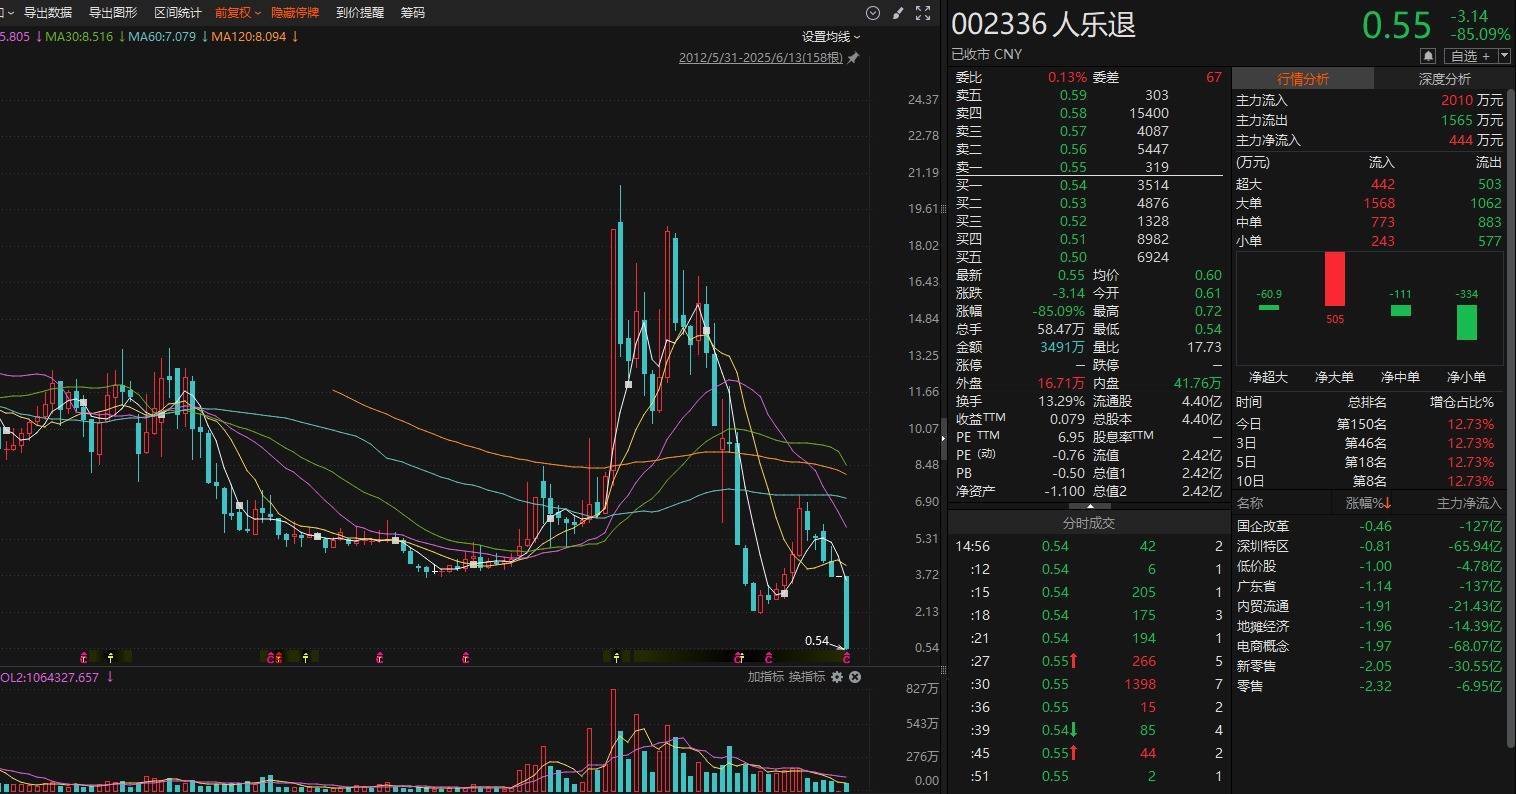Expand the arrow beside 自选 + button
Image resolution: width=1516 pixels, height=794 pixels.
[1505, 56]
